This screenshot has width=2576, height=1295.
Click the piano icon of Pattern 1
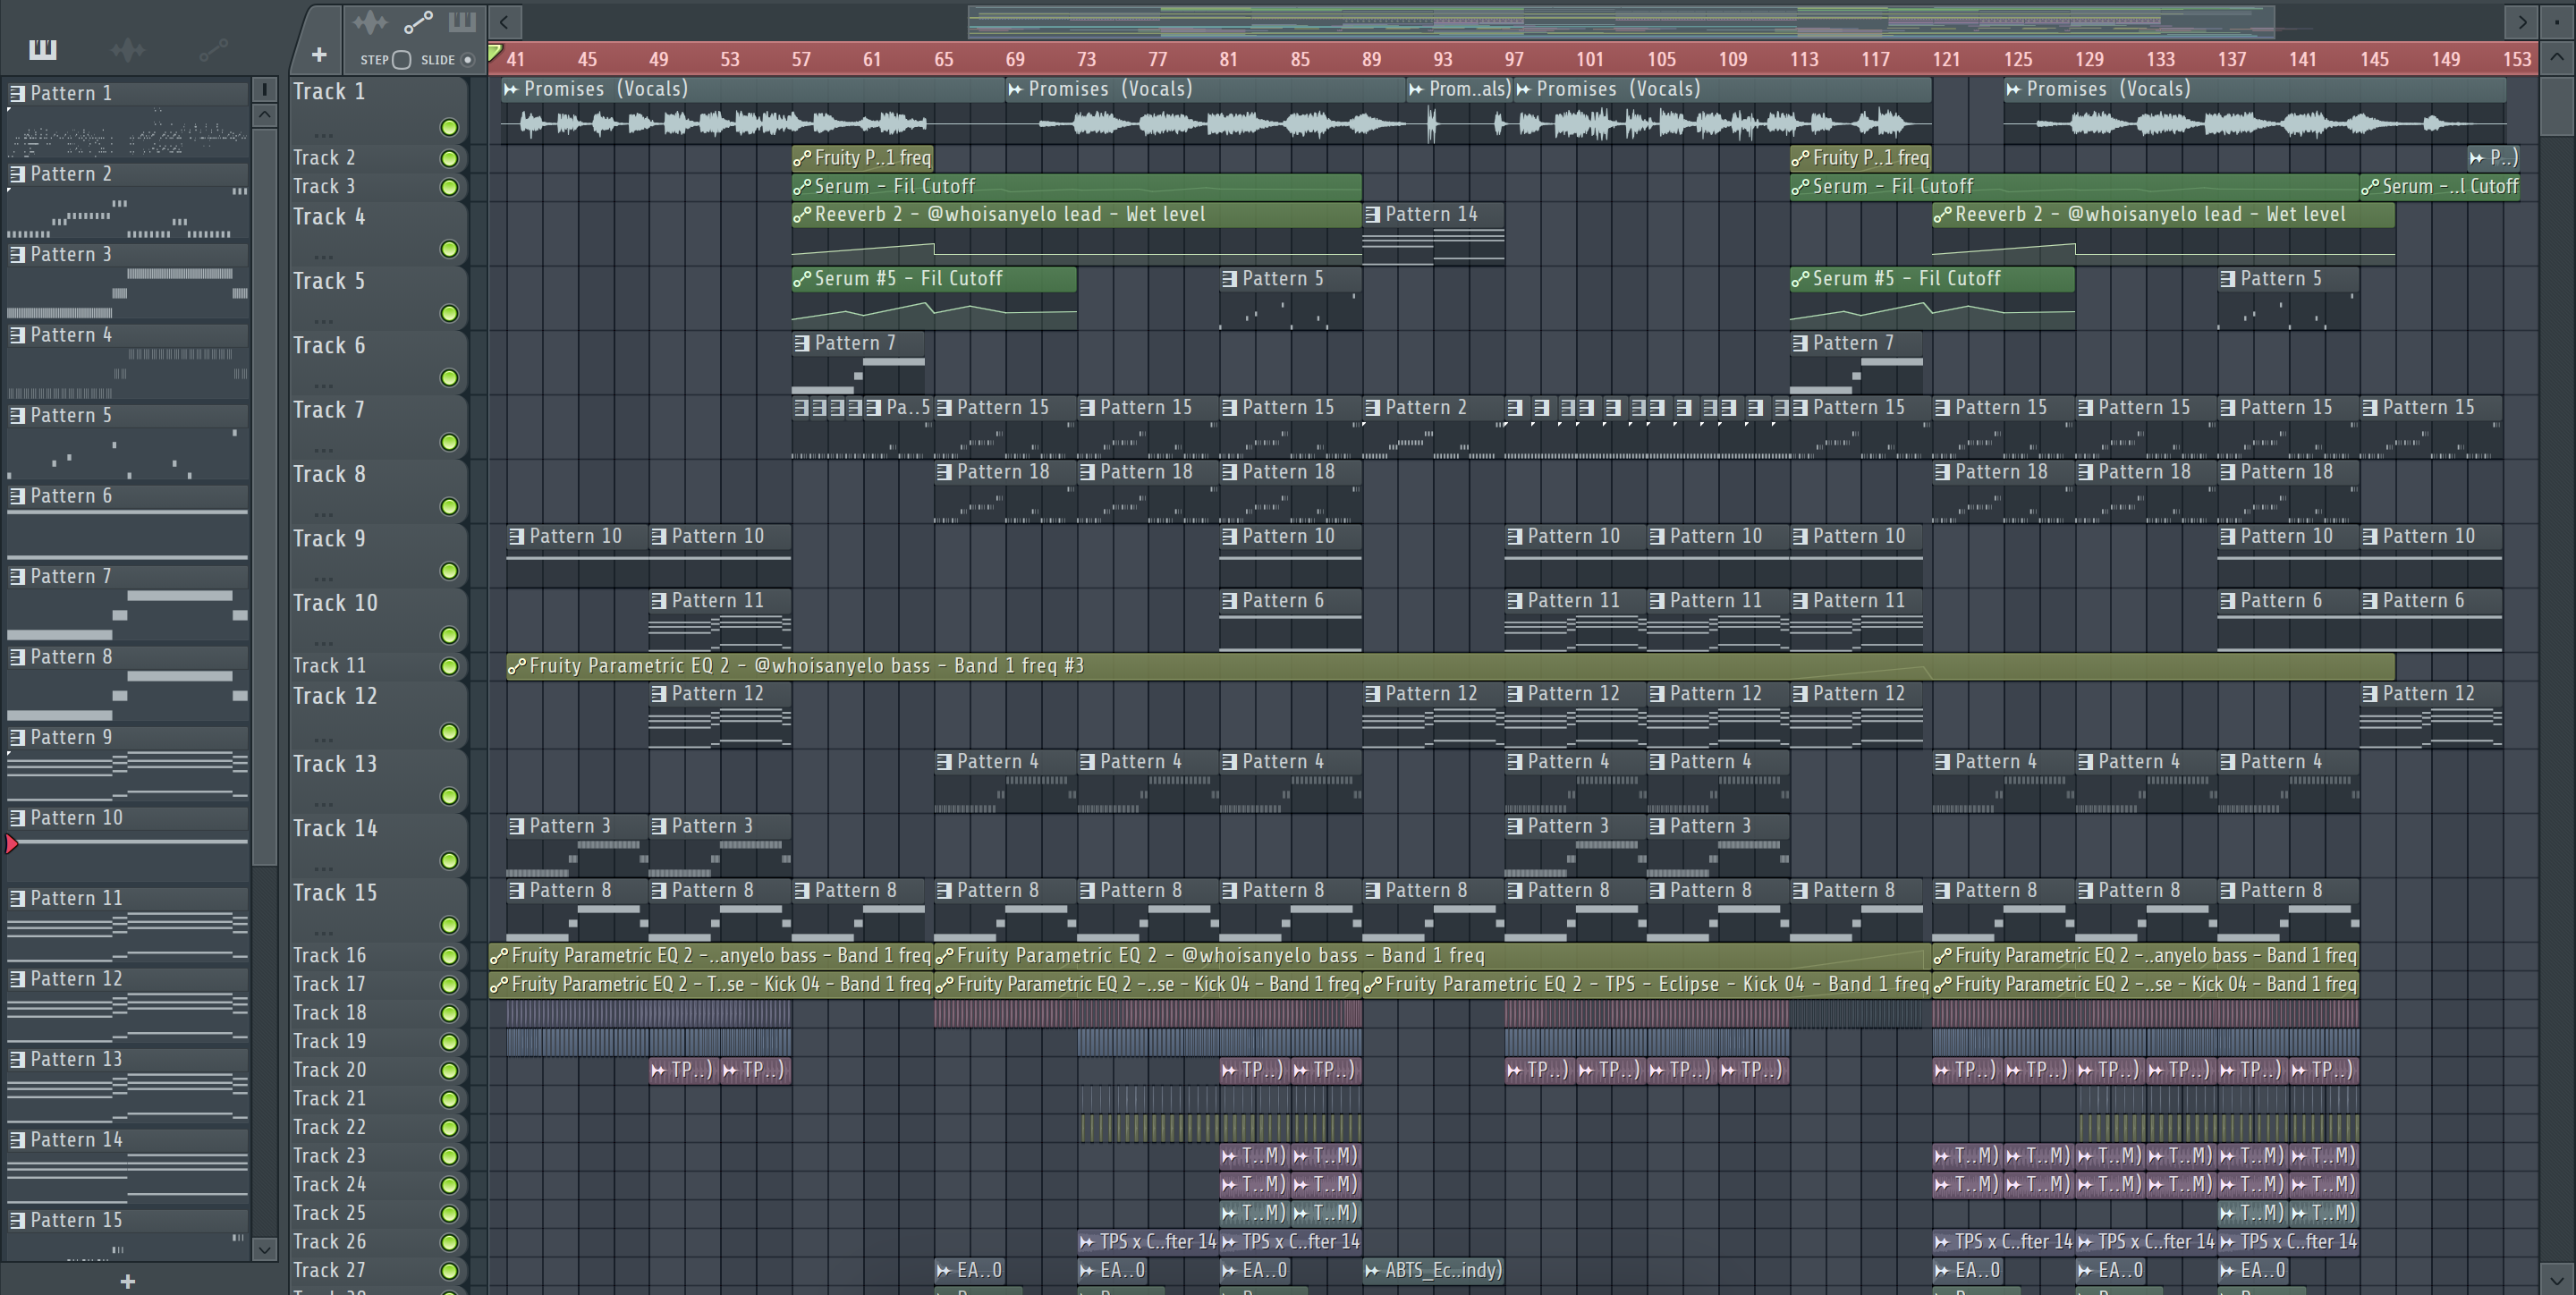click(x=17, y=94)
